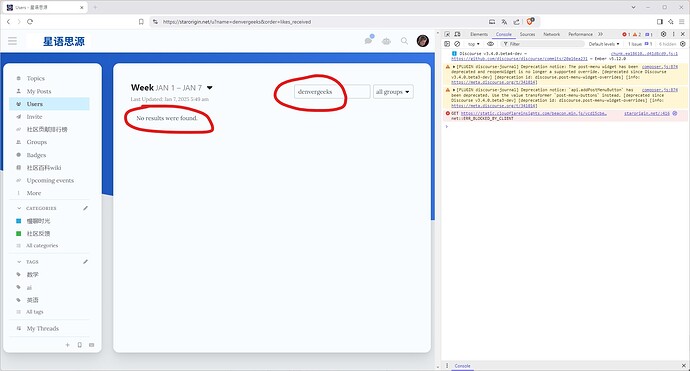Click the console Filter field
690x371 pixels.
coord(543,44)
